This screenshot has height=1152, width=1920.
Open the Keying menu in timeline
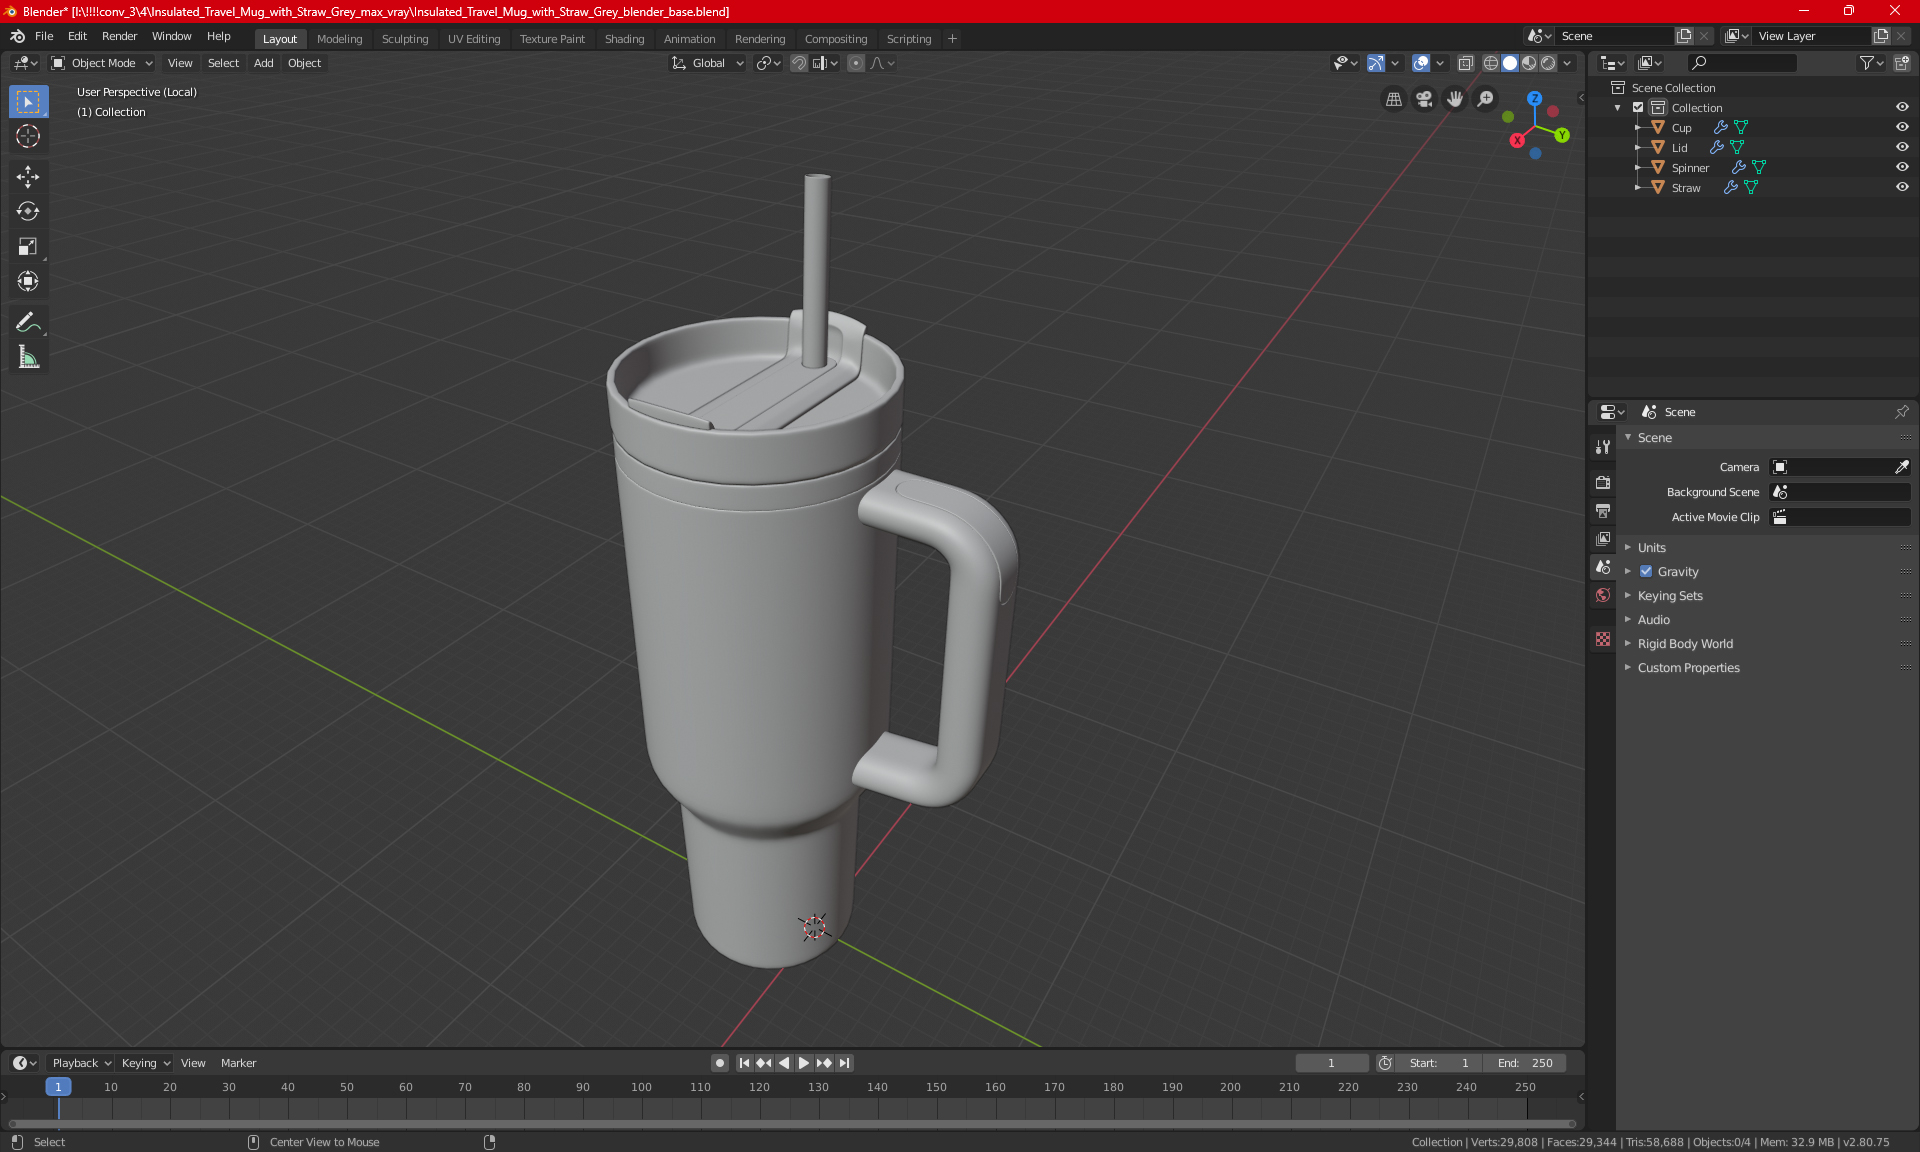coord(145,1063)
